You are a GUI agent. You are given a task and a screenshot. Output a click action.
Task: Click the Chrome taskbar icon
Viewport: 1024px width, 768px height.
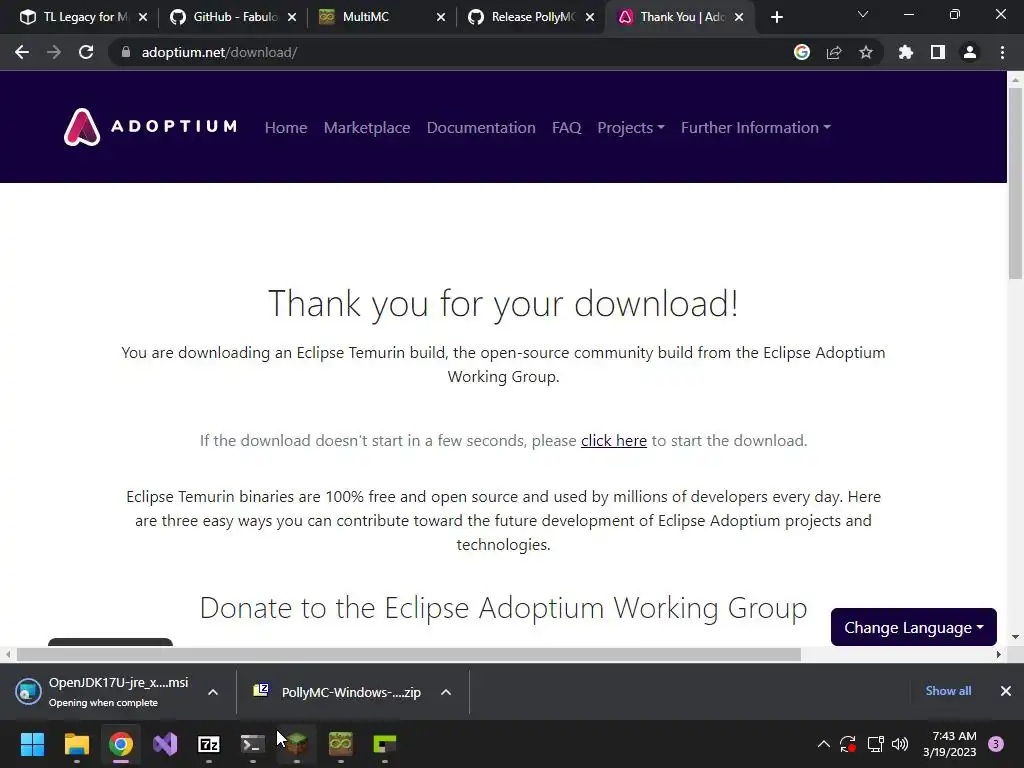(121, 744)
